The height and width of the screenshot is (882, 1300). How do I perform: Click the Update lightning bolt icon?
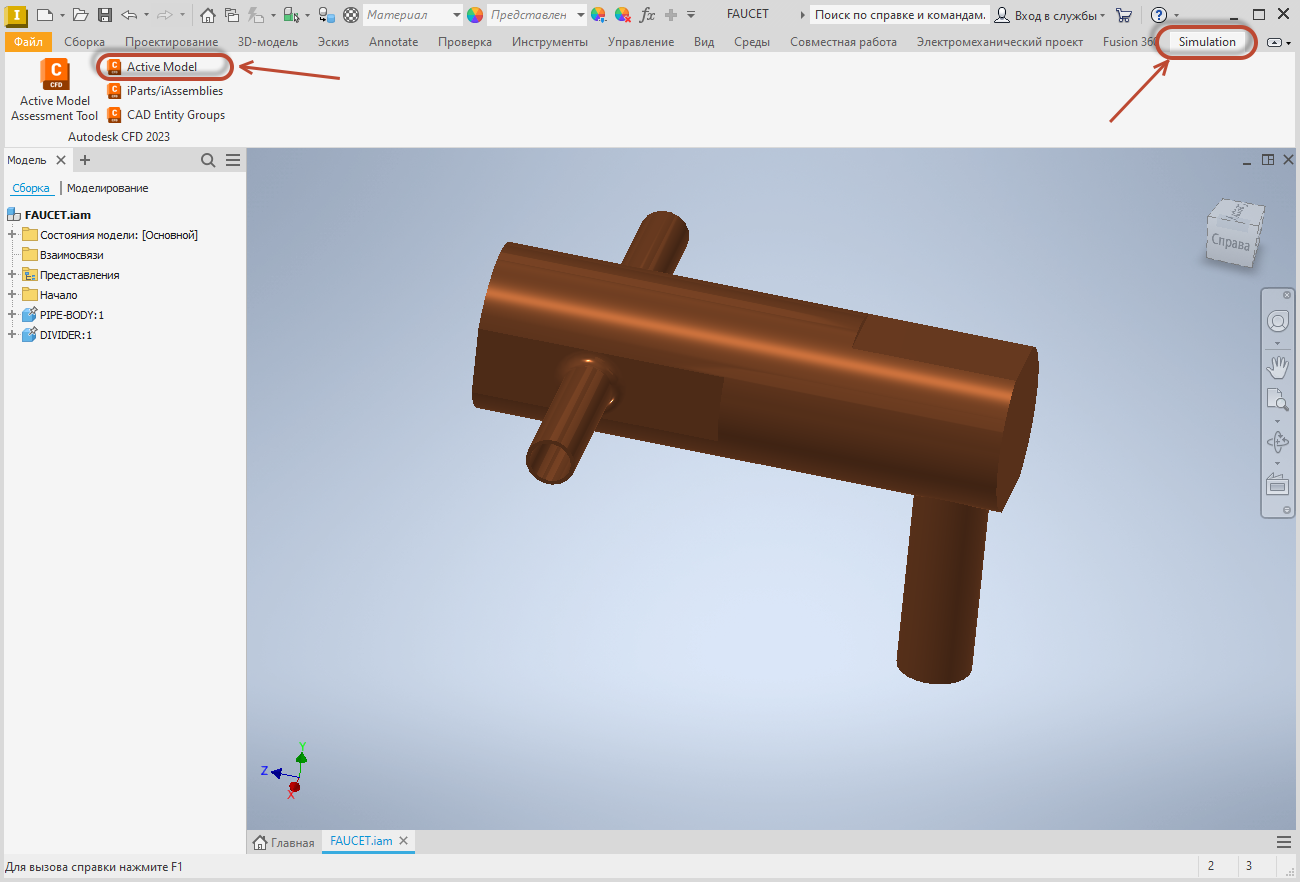[255, 15]
